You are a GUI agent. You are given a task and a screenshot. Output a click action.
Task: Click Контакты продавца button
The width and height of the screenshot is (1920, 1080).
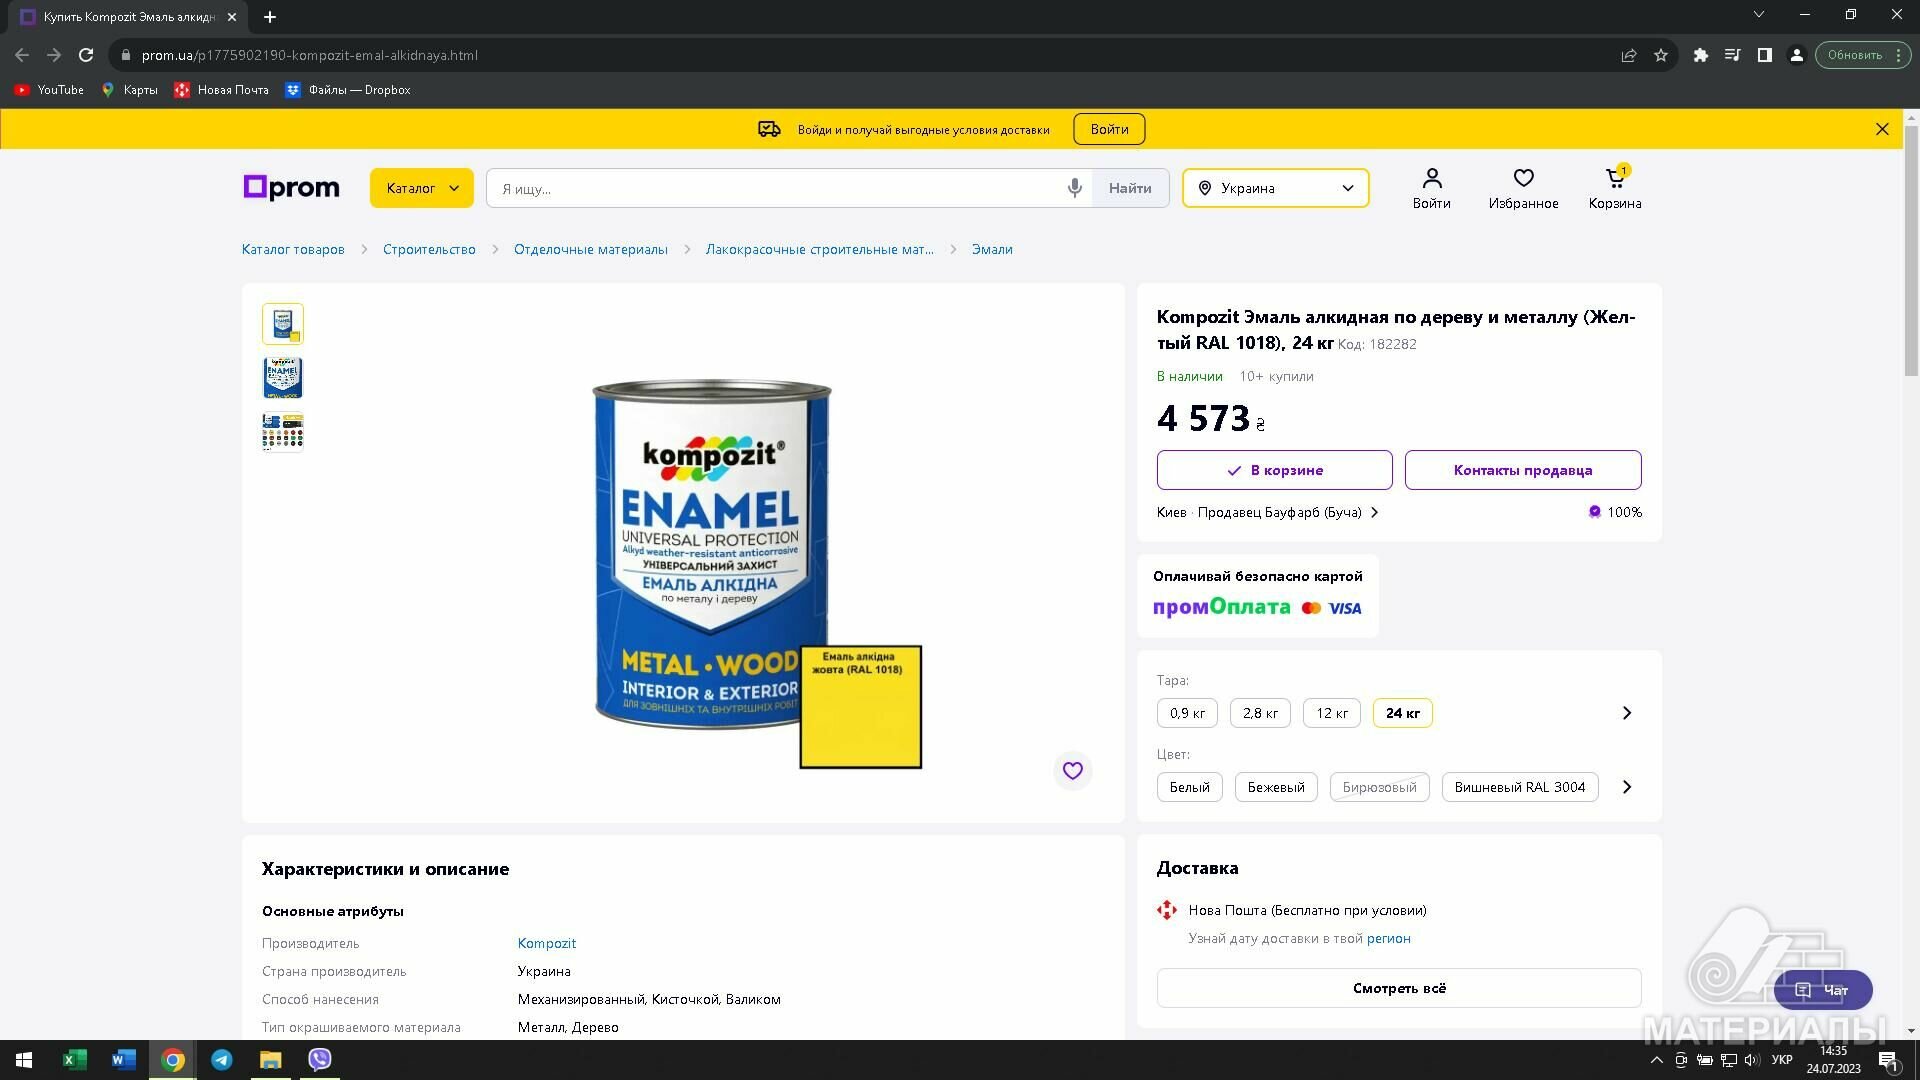[1522, 470]
